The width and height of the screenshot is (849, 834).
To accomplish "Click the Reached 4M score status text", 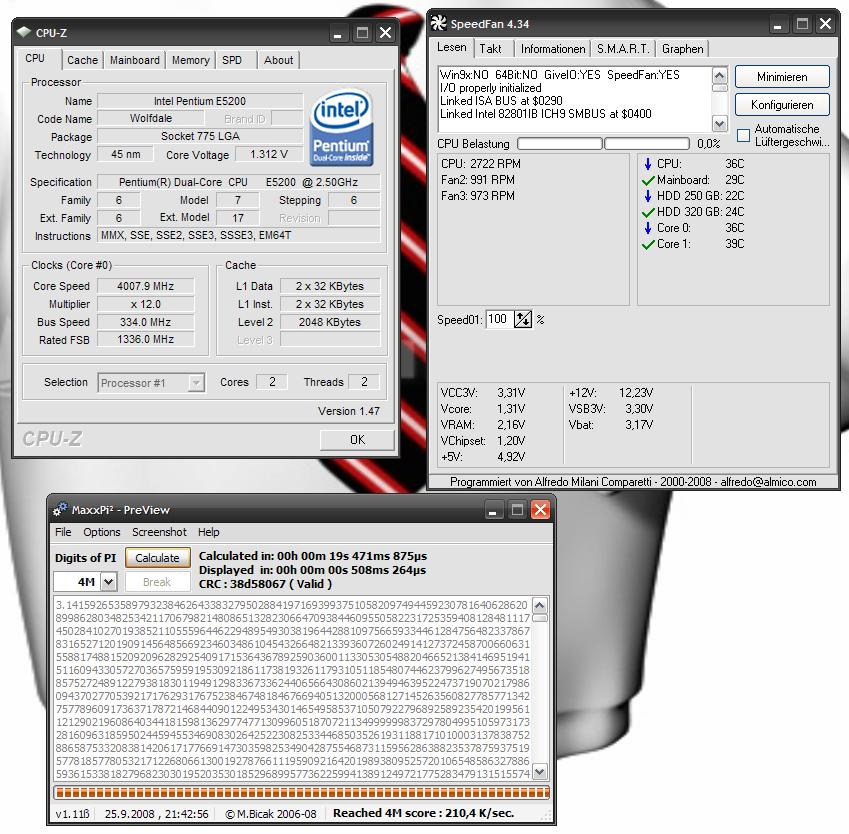I will (423, 813).
